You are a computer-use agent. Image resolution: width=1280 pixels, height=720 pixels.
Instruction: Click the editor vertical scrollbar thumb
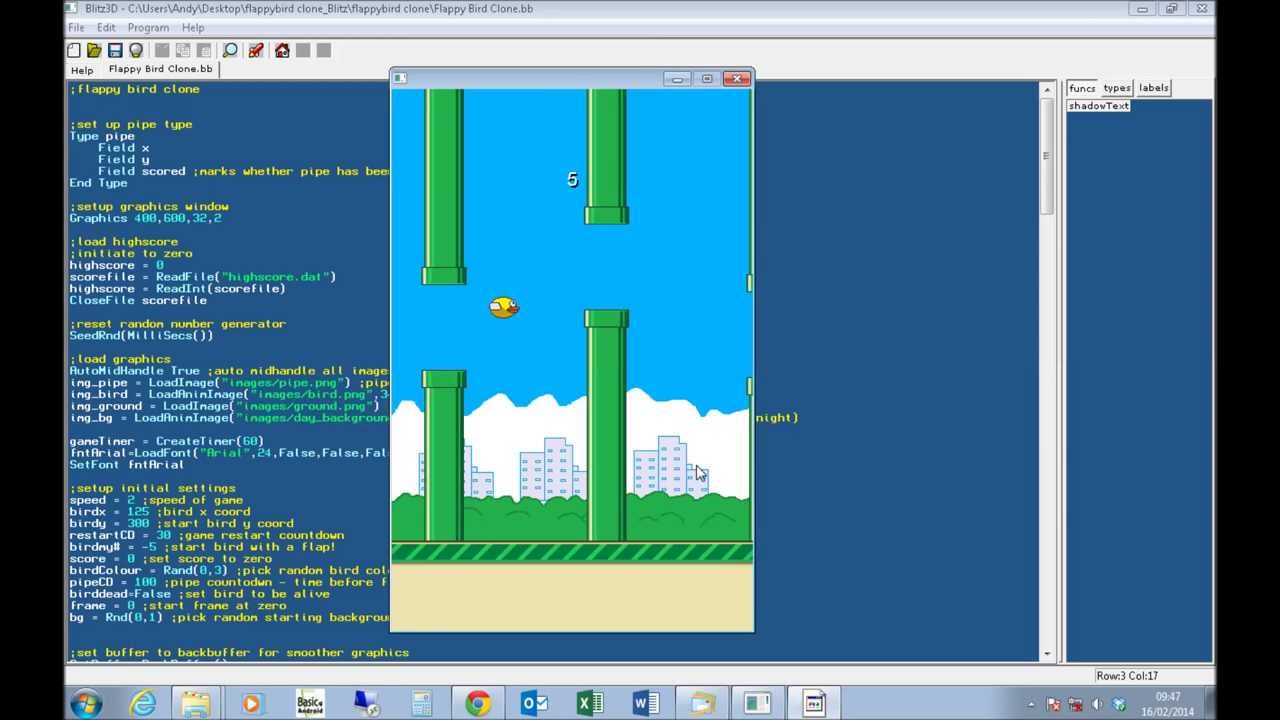[1047, 155]
